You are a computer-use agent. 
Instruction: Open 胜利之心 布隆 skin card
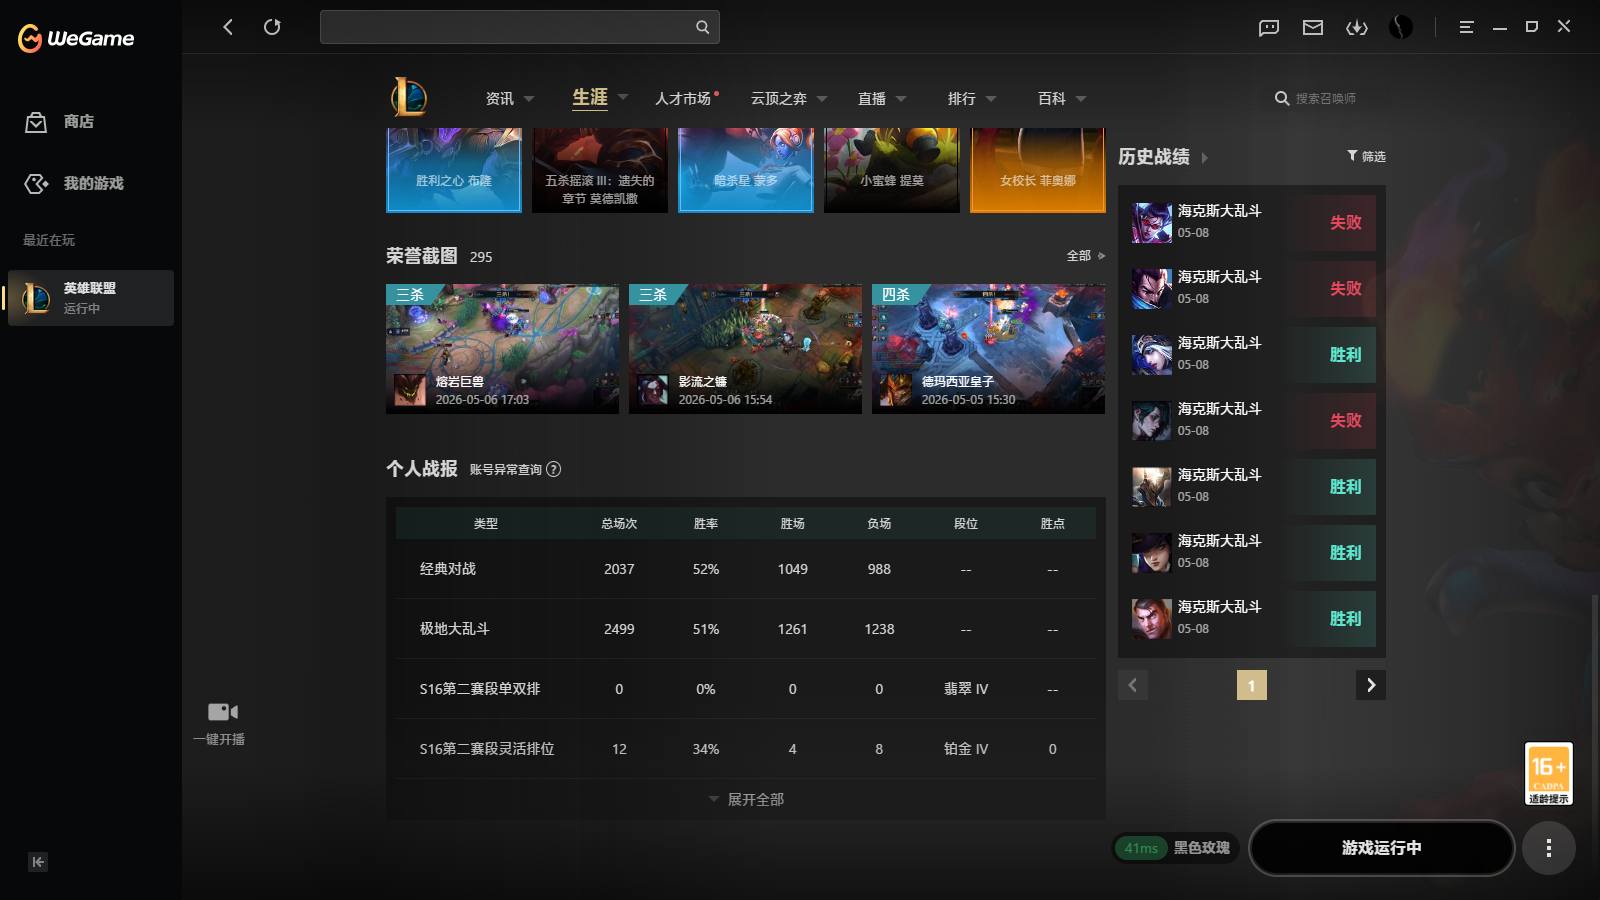pyautogui.click(x=454, y=170)
